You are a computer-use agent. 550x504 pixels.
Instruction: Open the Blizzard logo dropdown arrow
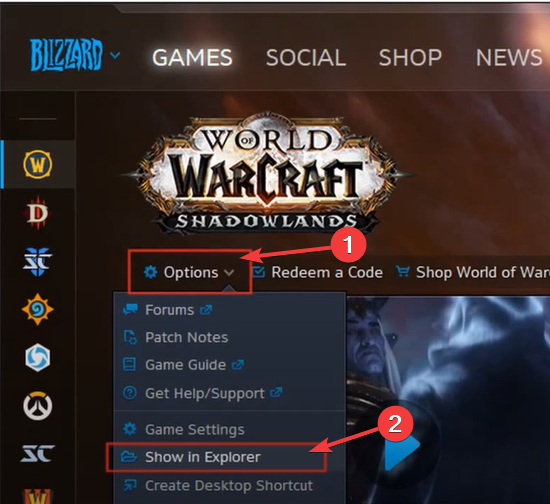(x=115, y=55)
